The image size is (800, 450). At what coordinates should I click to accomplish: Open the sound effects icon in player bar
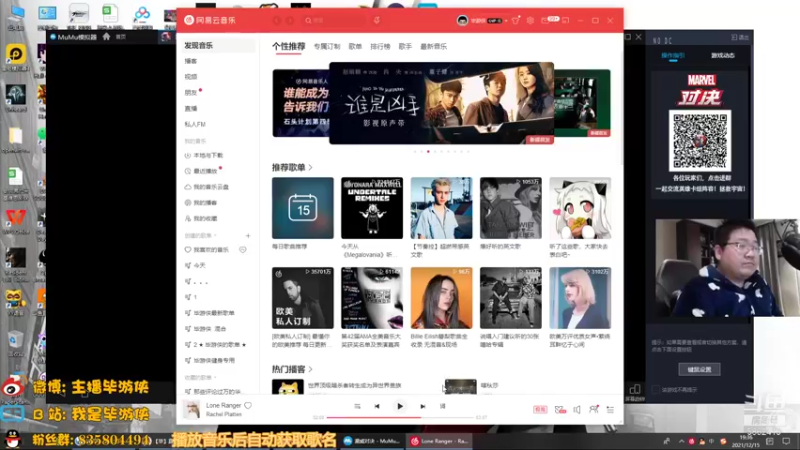coord(560,409)
